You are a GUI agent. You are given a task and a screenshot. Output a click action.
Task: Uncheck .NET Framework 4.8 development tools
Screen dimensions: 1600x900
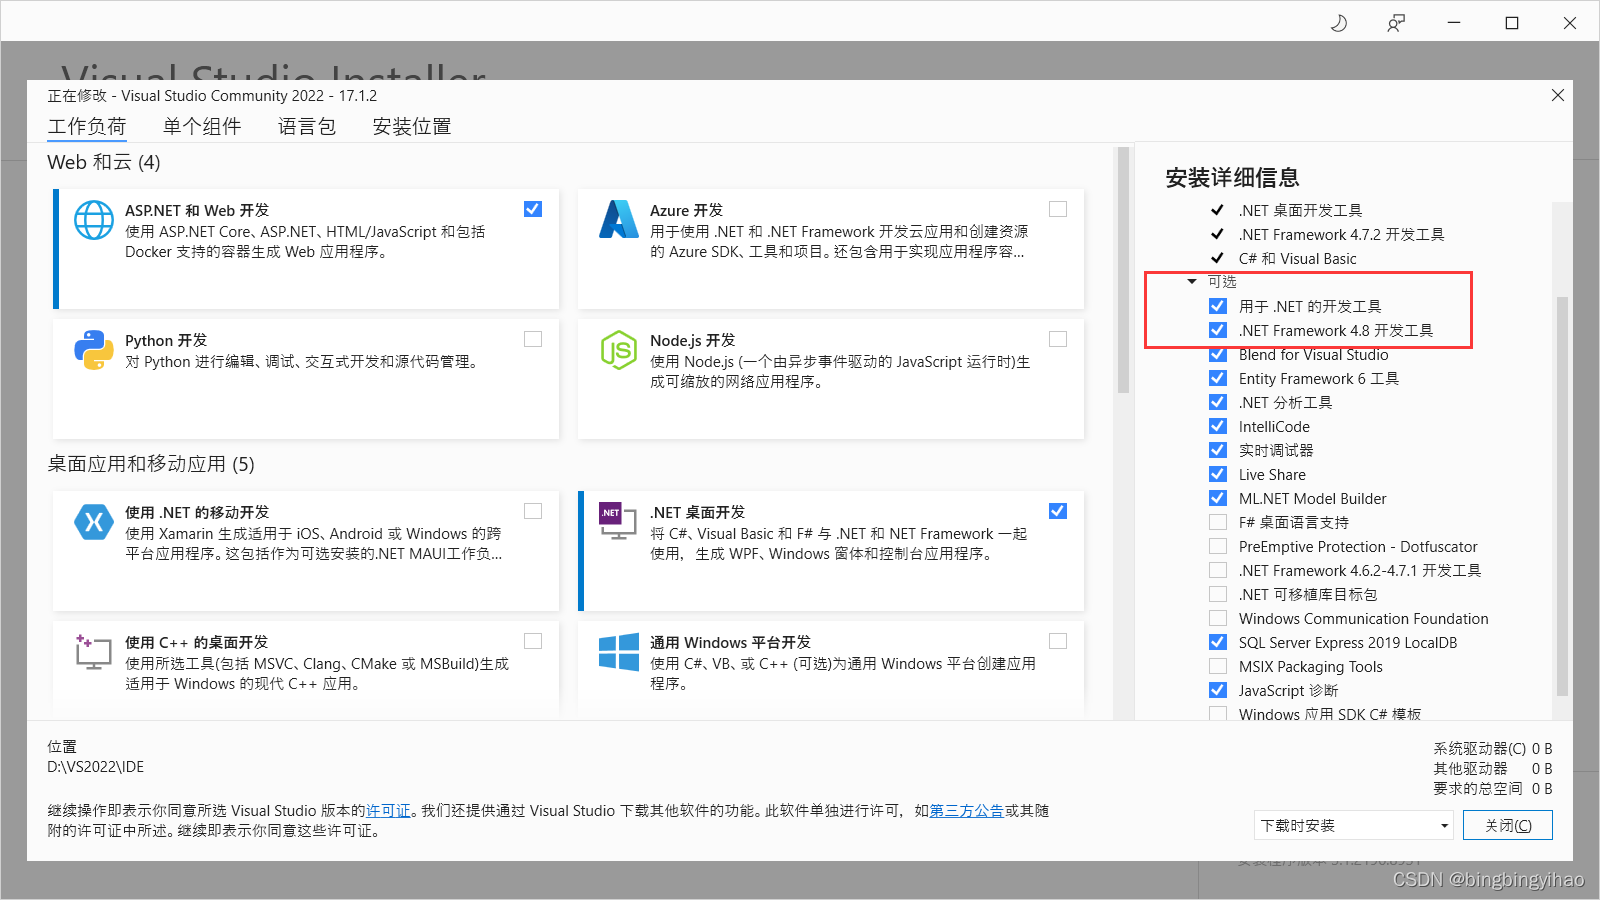[x=1218, y=330]
